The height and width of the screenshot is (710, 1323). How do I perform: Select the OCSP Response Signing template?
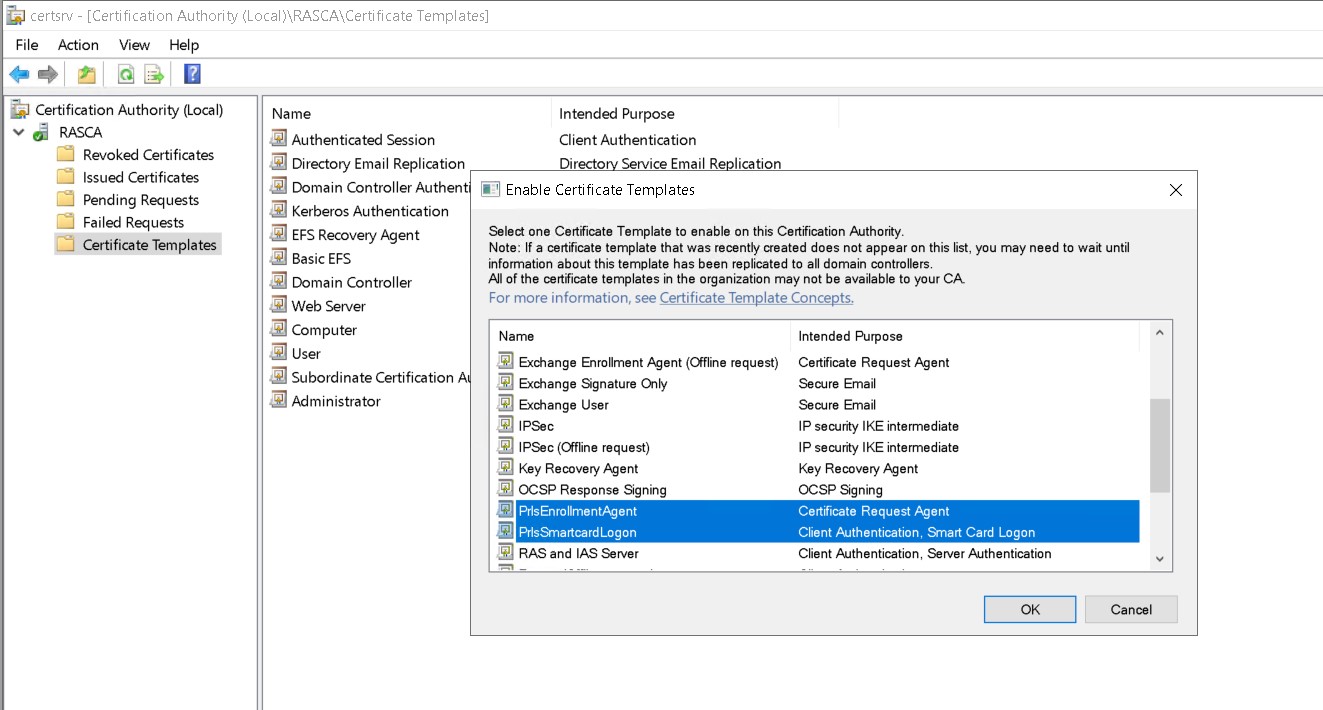pos(592,490)
